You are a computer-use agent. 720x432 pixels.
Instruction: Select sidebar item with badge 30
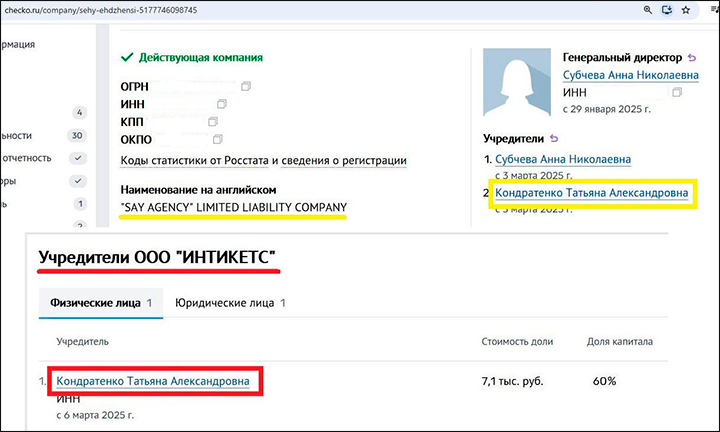[77, 135]
